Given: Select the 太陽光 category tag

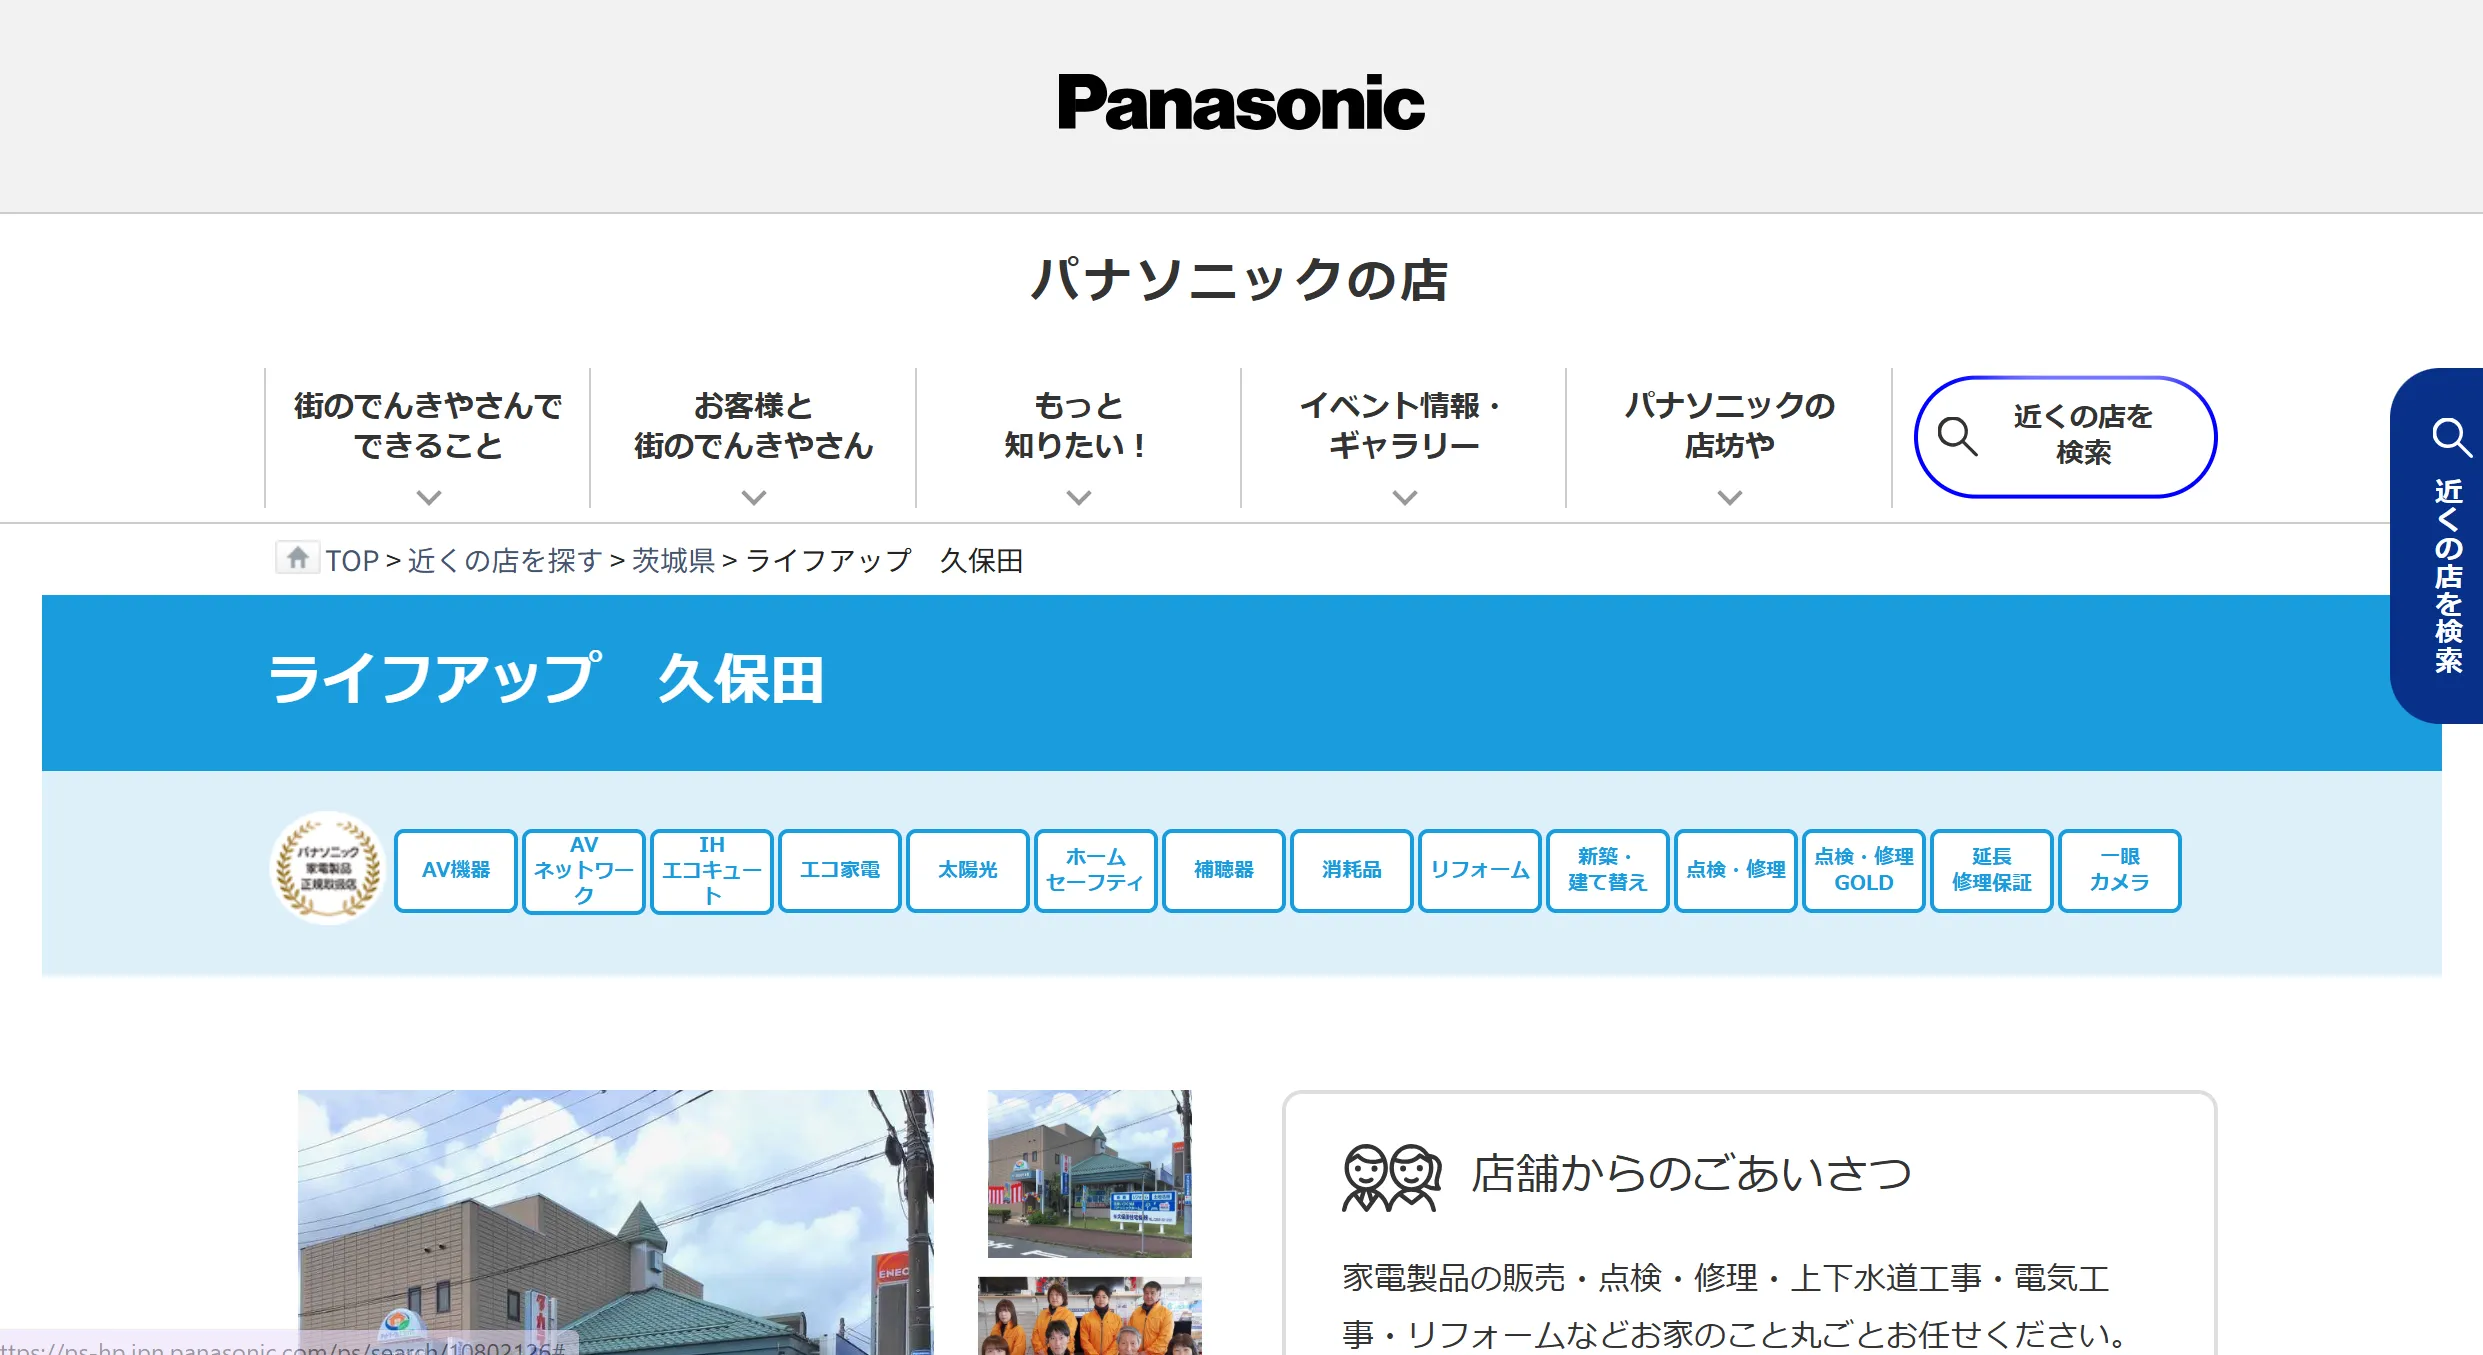Looking at the screenshot, I should 968,870.
